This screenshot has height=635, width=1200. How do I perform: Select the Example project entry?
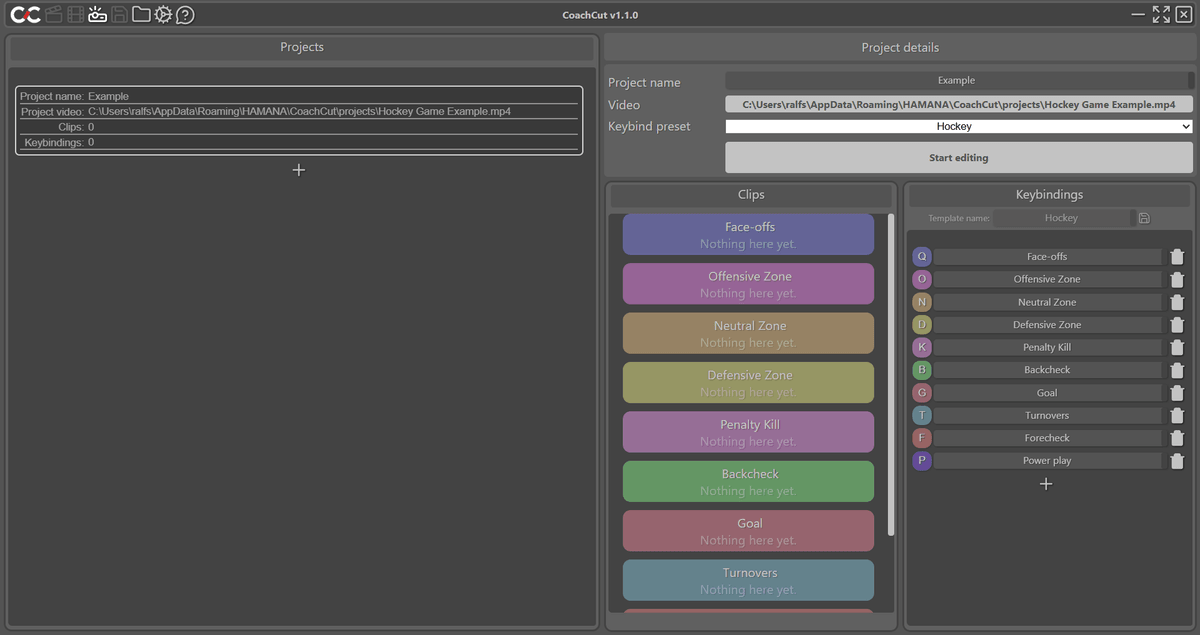(298, 118)
